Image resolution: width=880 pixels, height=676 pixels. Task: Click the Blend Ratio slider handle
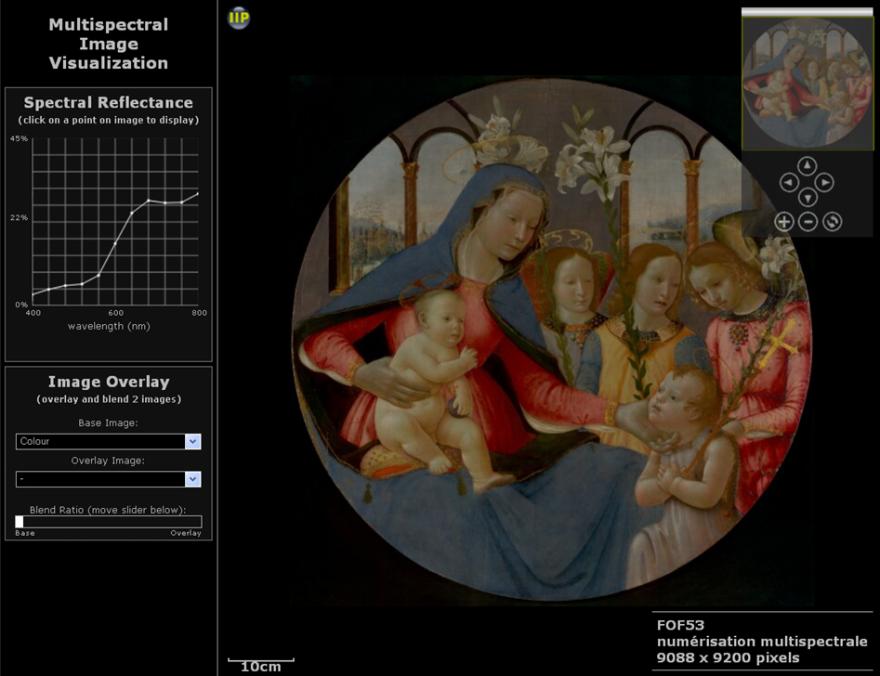tap(19, 521)
